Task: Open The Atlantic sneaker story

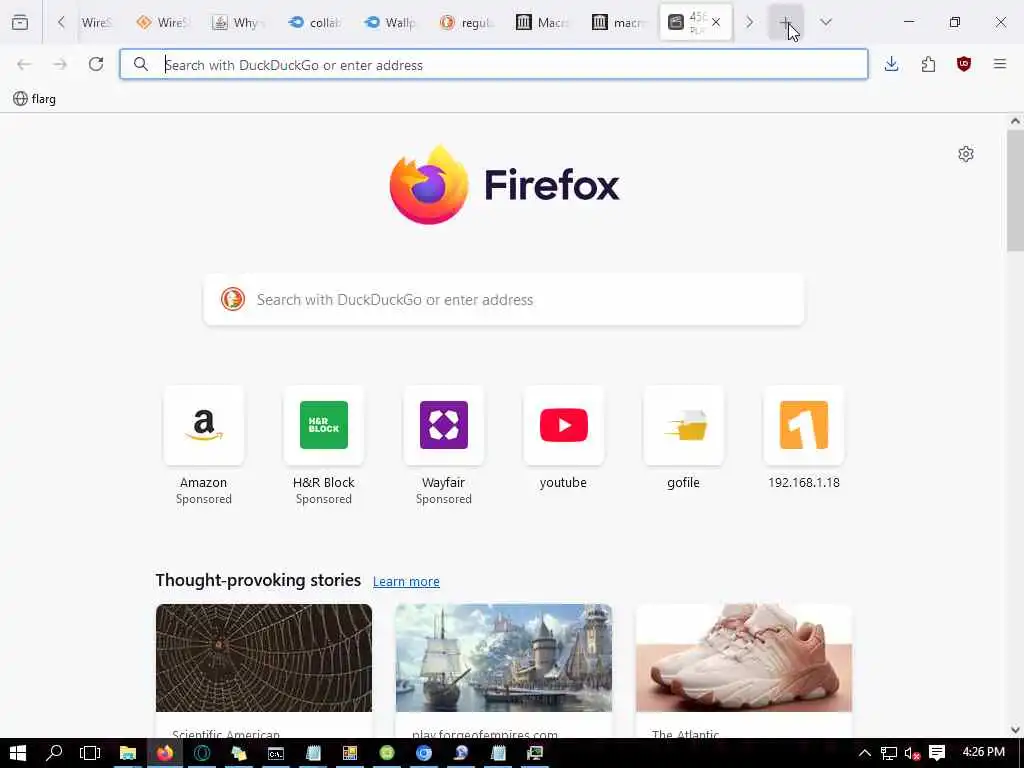Action: 744,671
